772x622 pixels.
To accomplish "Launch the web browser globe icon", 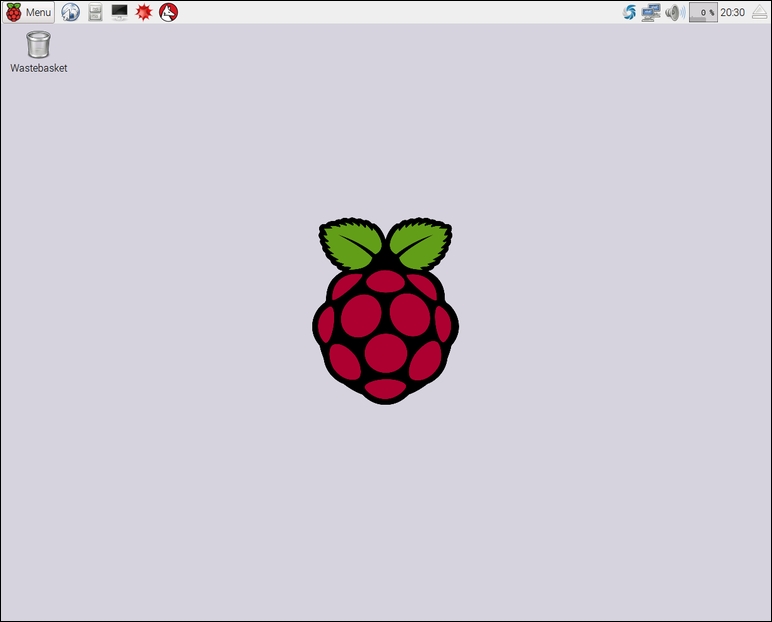I will [70, 12].
